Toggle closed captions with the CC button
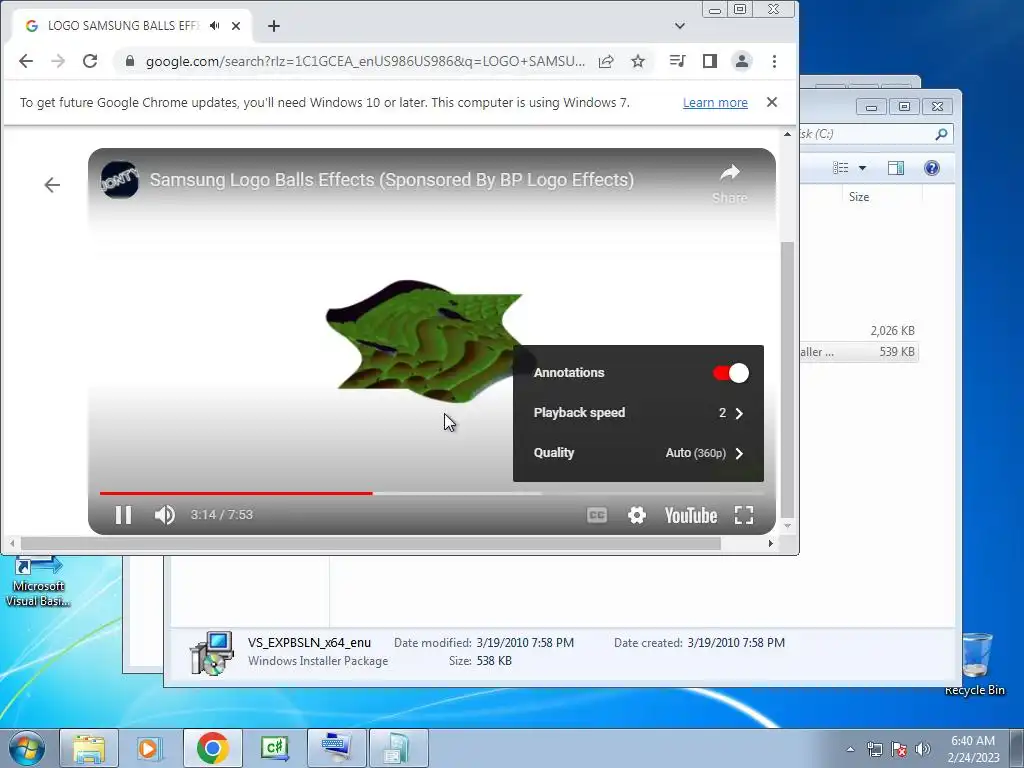 click(597, 515)
